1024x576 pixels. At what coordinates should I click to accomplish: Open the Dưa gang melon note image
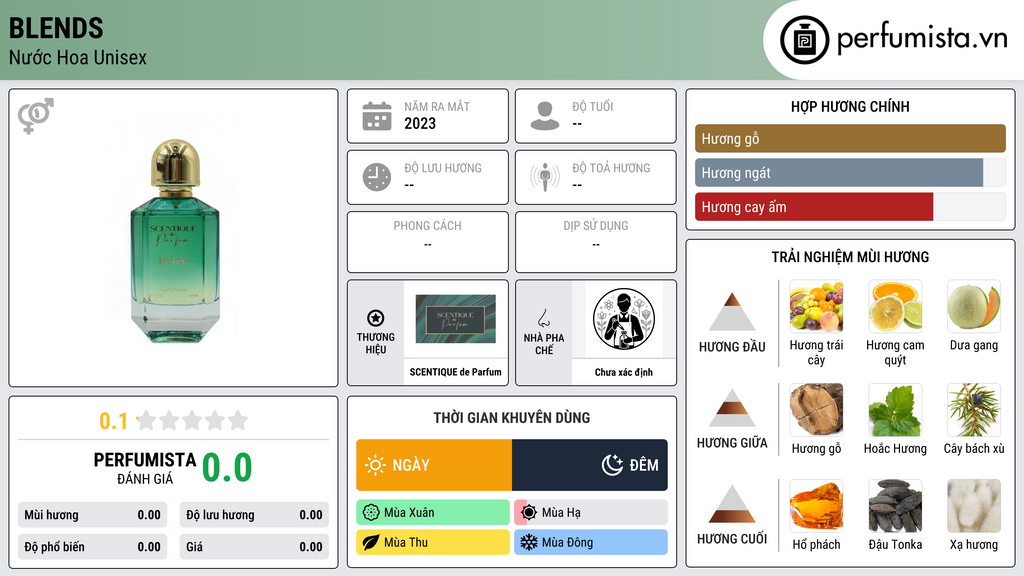974,307
